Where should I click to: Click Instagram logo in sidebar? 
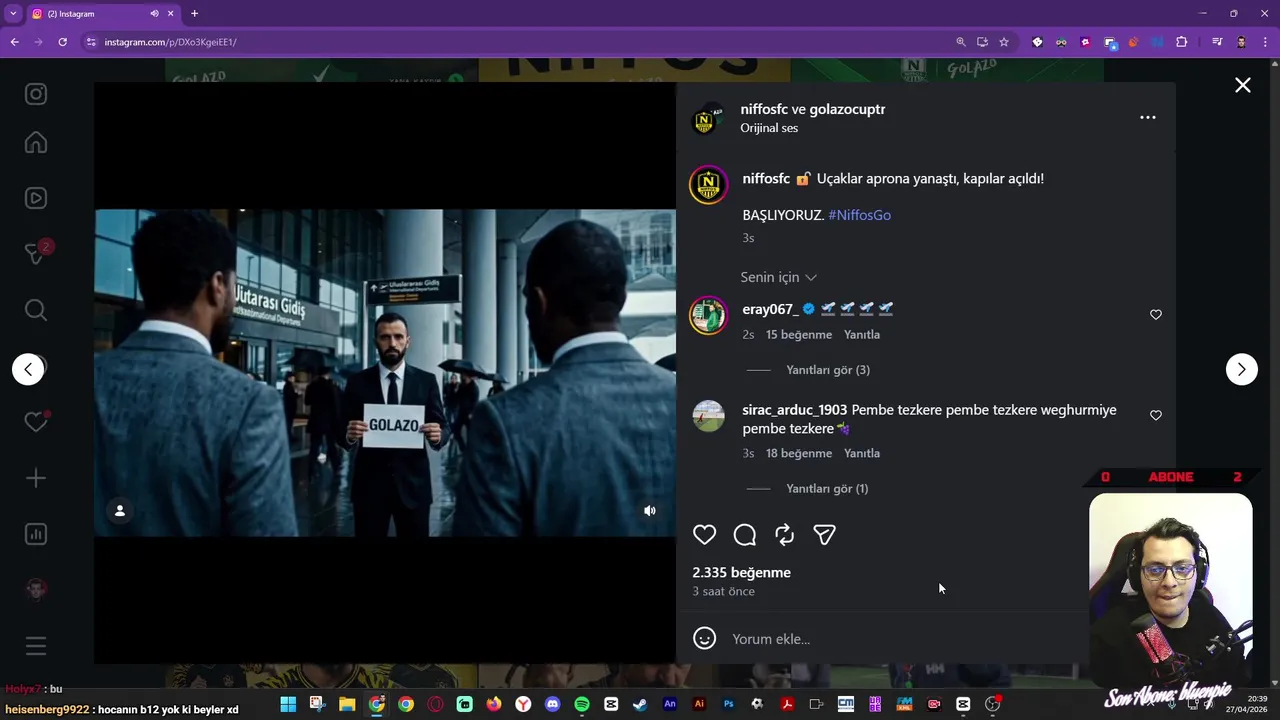[x=36, y=94]
